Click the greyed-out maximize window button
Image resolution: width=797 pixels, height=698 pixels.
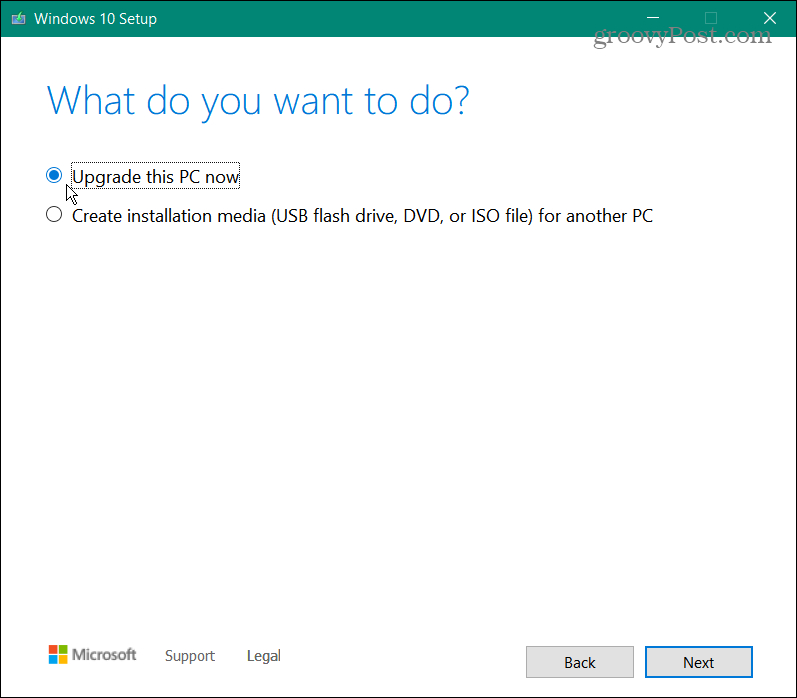tap(711, 18)
